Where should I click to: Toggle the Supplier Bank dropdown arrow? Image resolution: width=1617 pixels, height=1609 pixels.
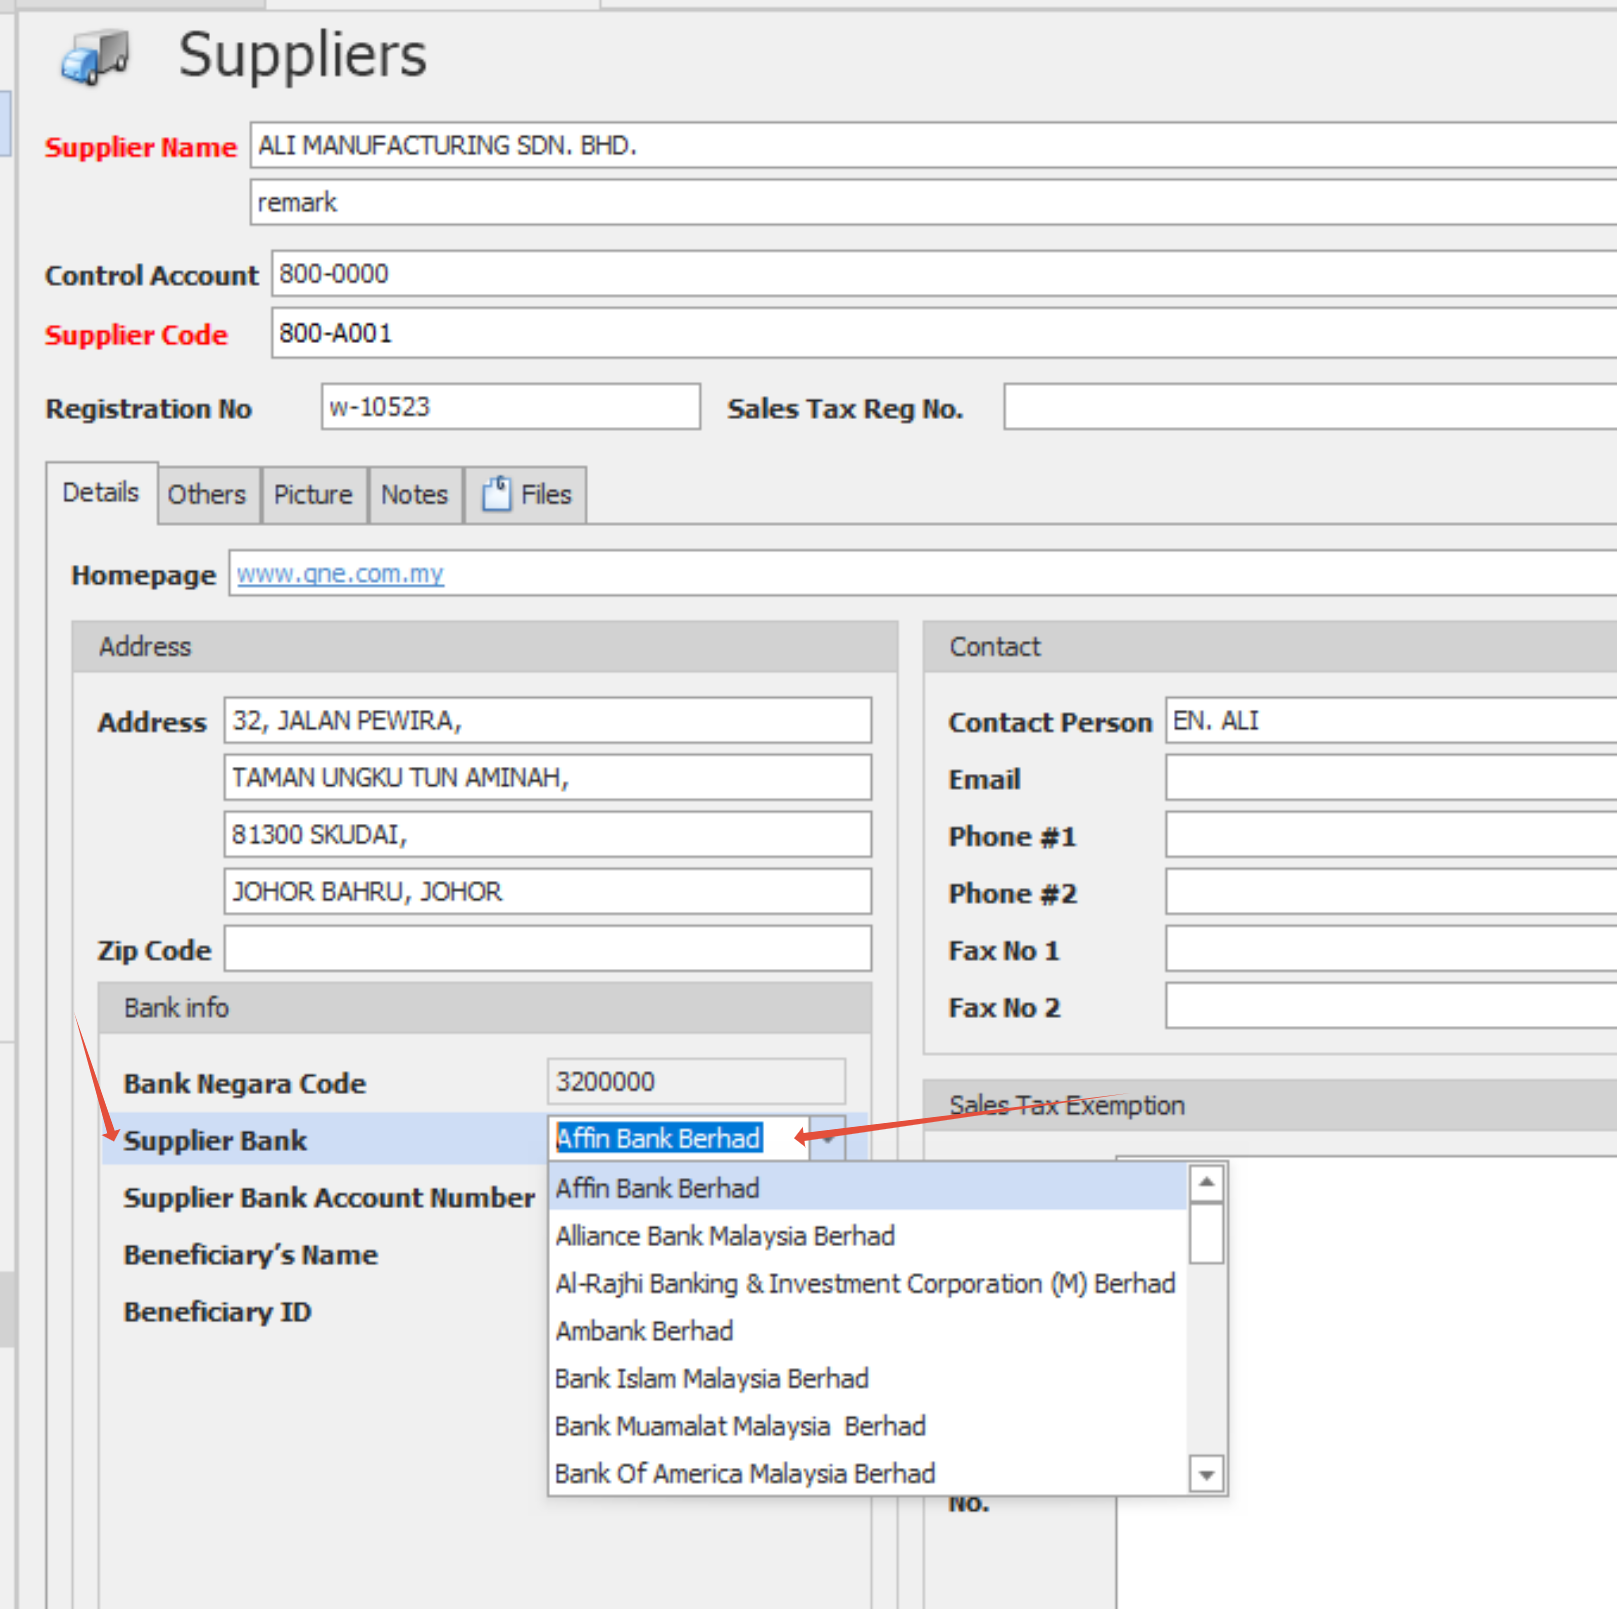[828, 1138]
